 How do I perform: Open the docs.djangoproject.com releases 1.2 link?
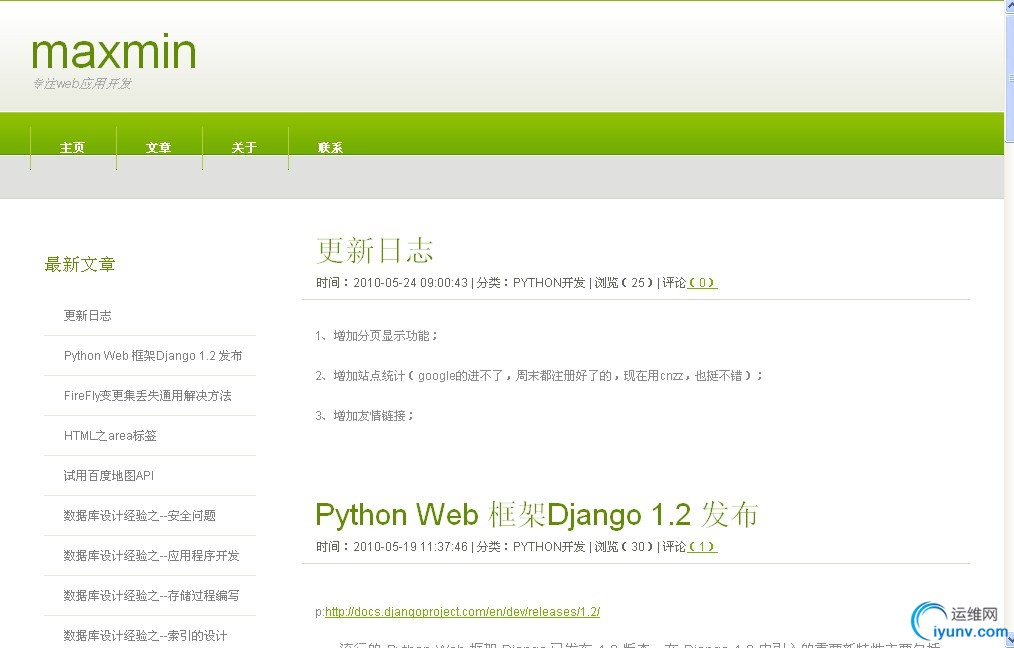462,612
